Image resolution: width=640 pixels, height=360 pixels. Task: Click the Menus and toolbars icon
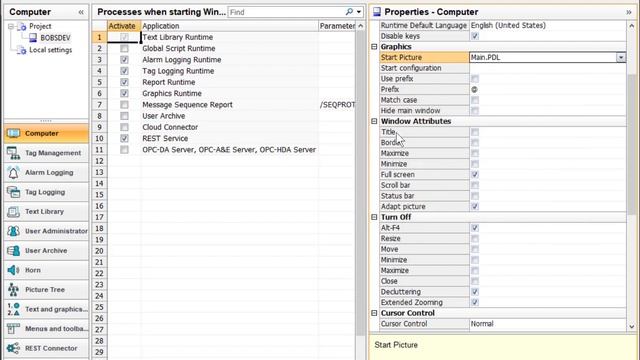point(13,329)
